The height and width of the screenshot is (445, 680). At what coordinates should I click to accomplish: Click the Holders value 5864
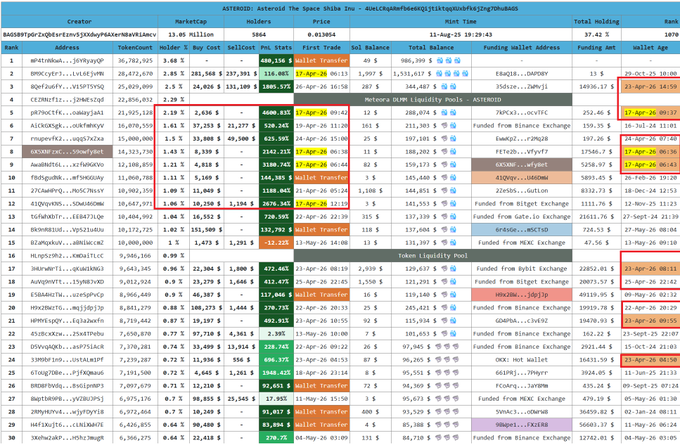[x=259, y=35]
